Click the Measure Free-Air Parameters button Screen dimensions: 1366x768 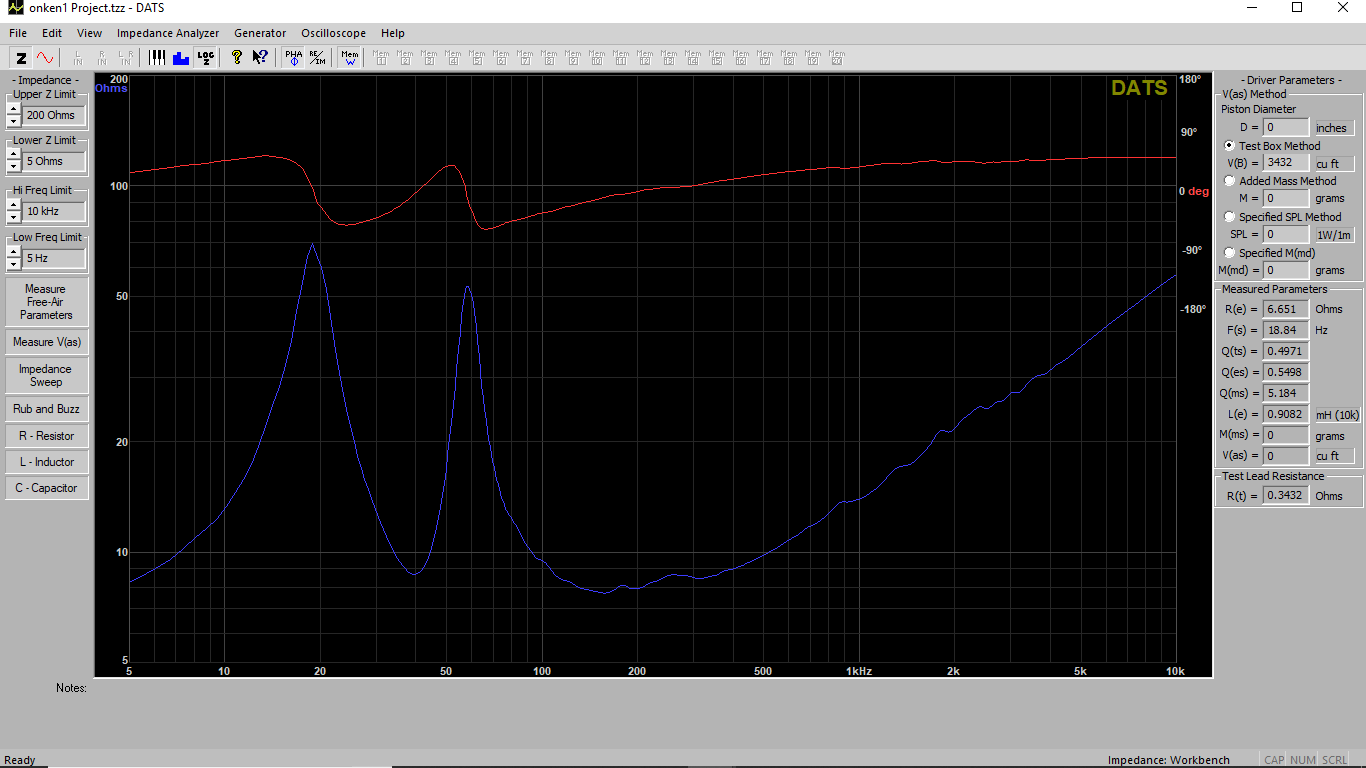[x=46, y=302]
